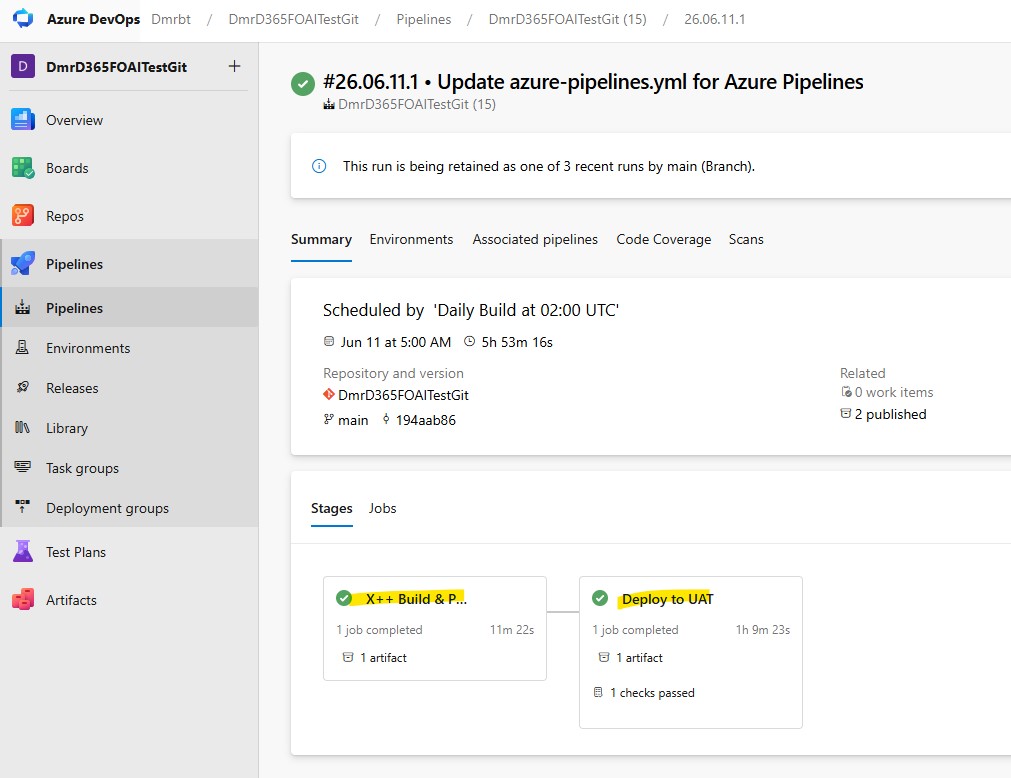Screen dimensions: 1011x778
Task: Click the '1h 9m 23s' stage duration
Action: (x=763, y=630)
